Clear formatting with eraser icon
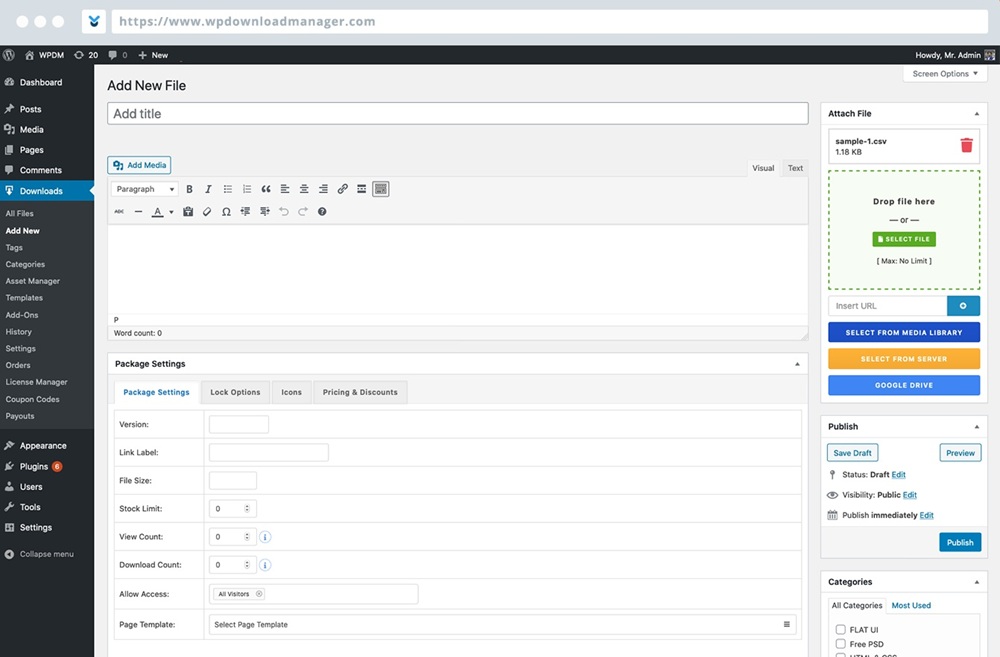 tap(207, 212)
